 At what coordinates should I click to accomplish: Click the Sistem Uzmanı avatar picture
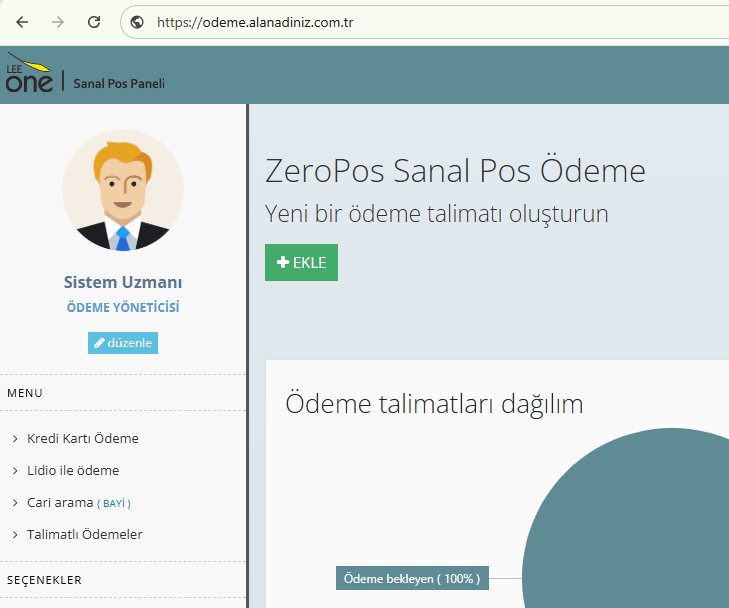pyautogui.click(x=122, y=190)
